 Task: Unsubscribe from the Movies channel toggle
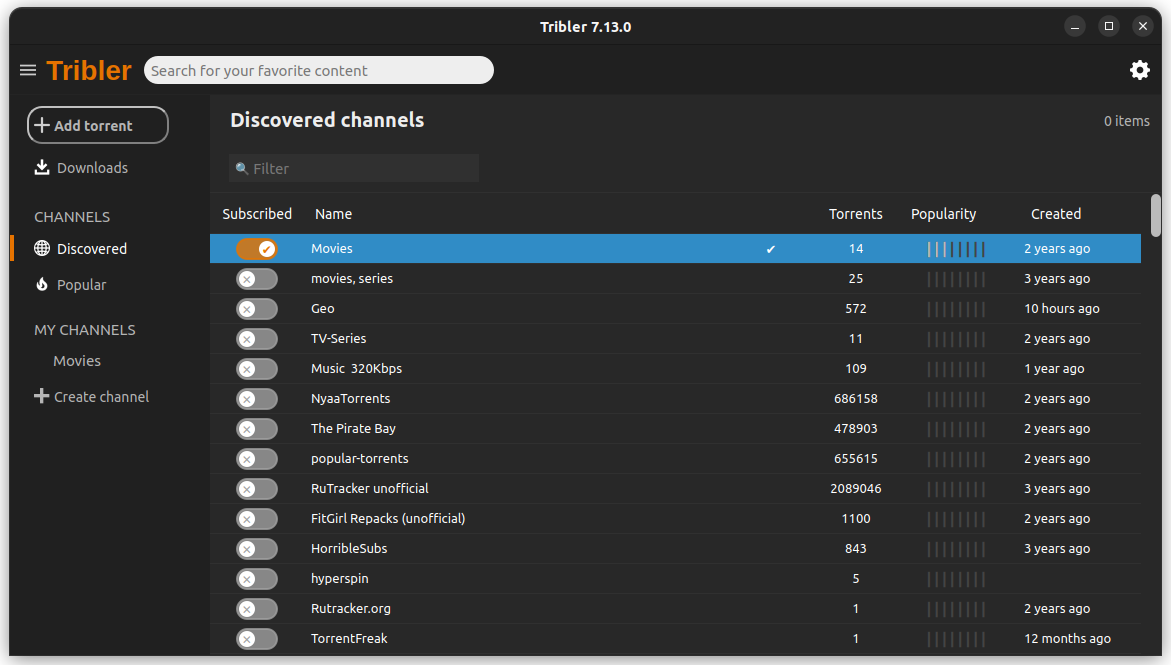pos(257,249)
